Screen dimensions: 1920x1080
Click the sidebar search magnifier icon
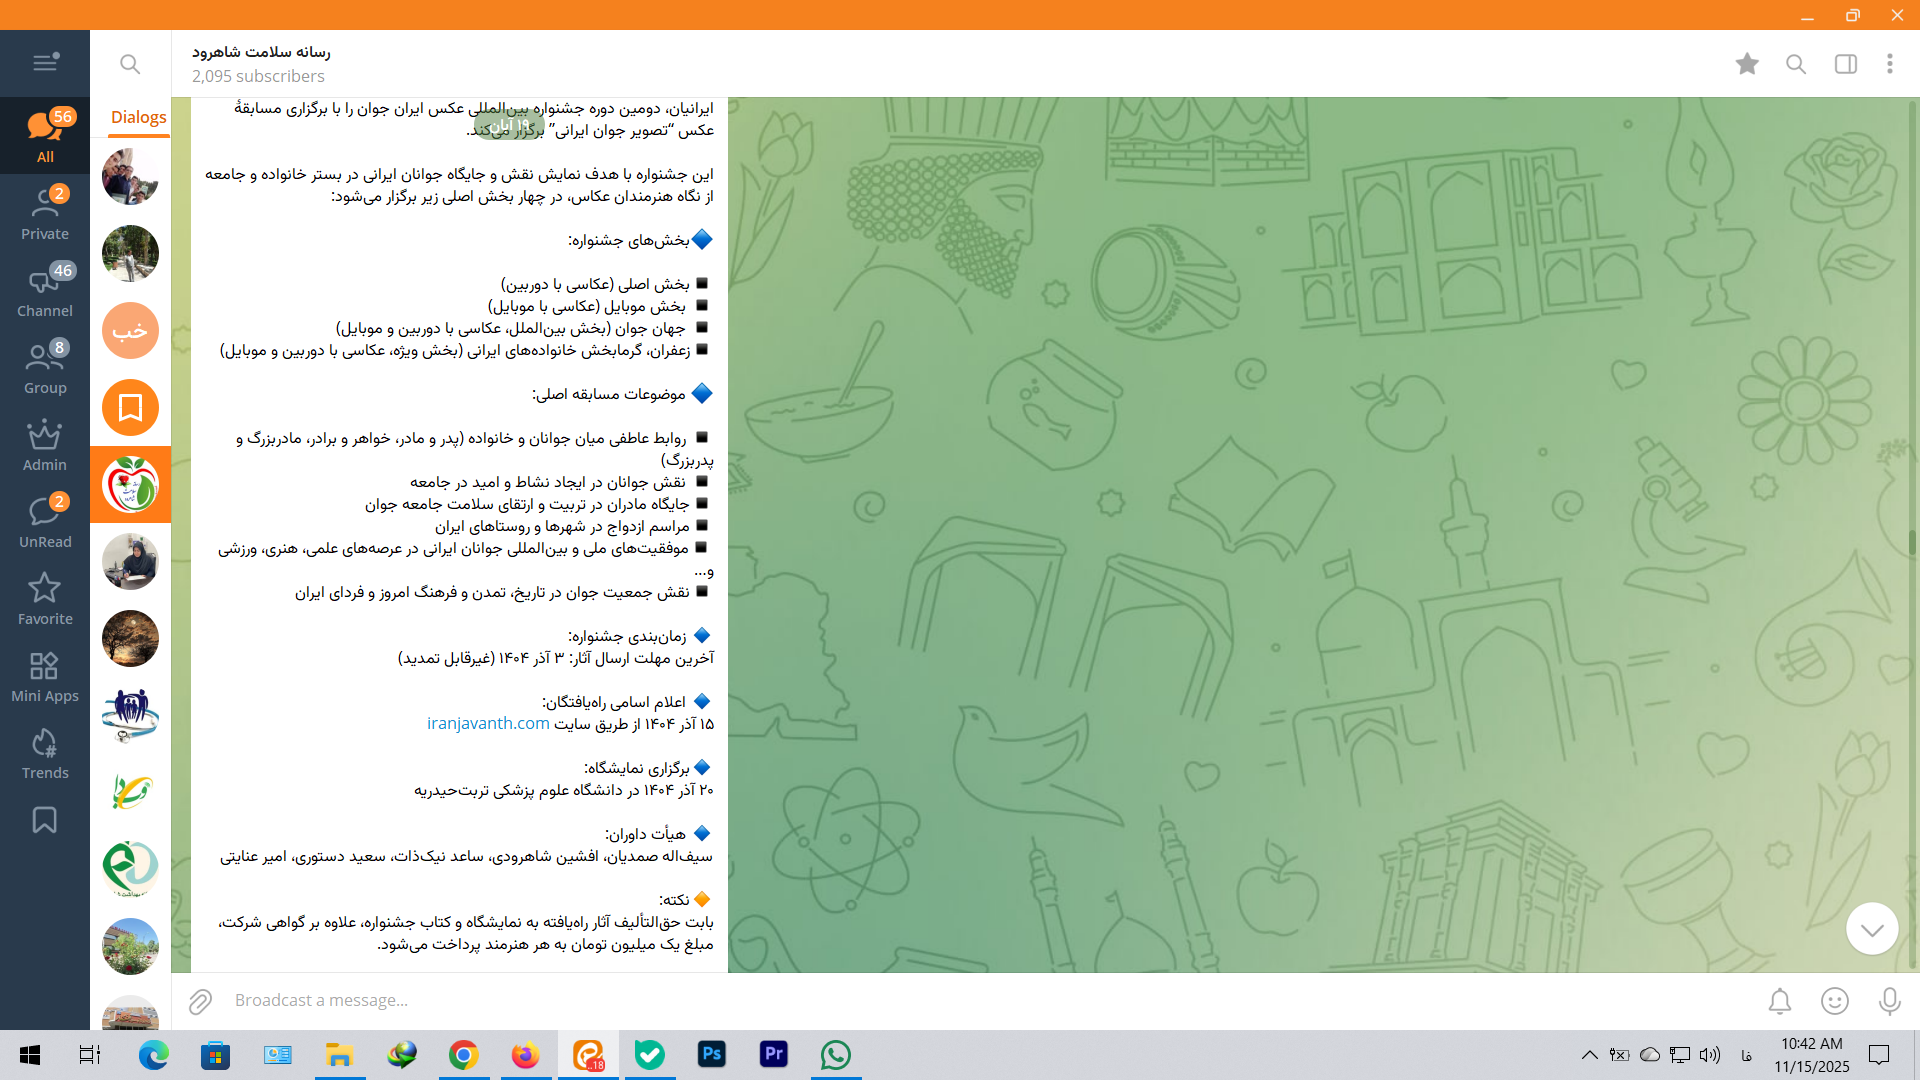coord(130,64)
